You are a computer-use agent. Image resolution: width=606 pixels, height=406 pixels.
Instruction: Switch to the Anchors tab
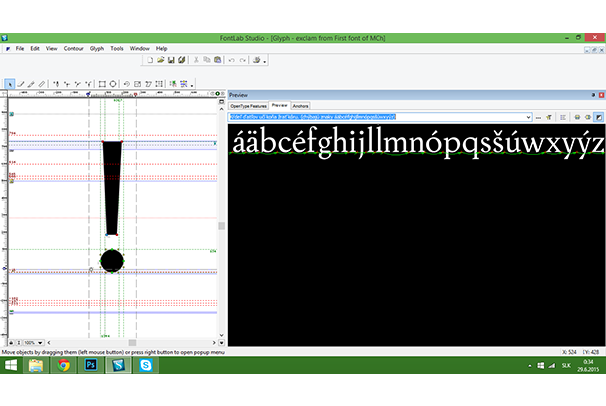coord(301,105)
